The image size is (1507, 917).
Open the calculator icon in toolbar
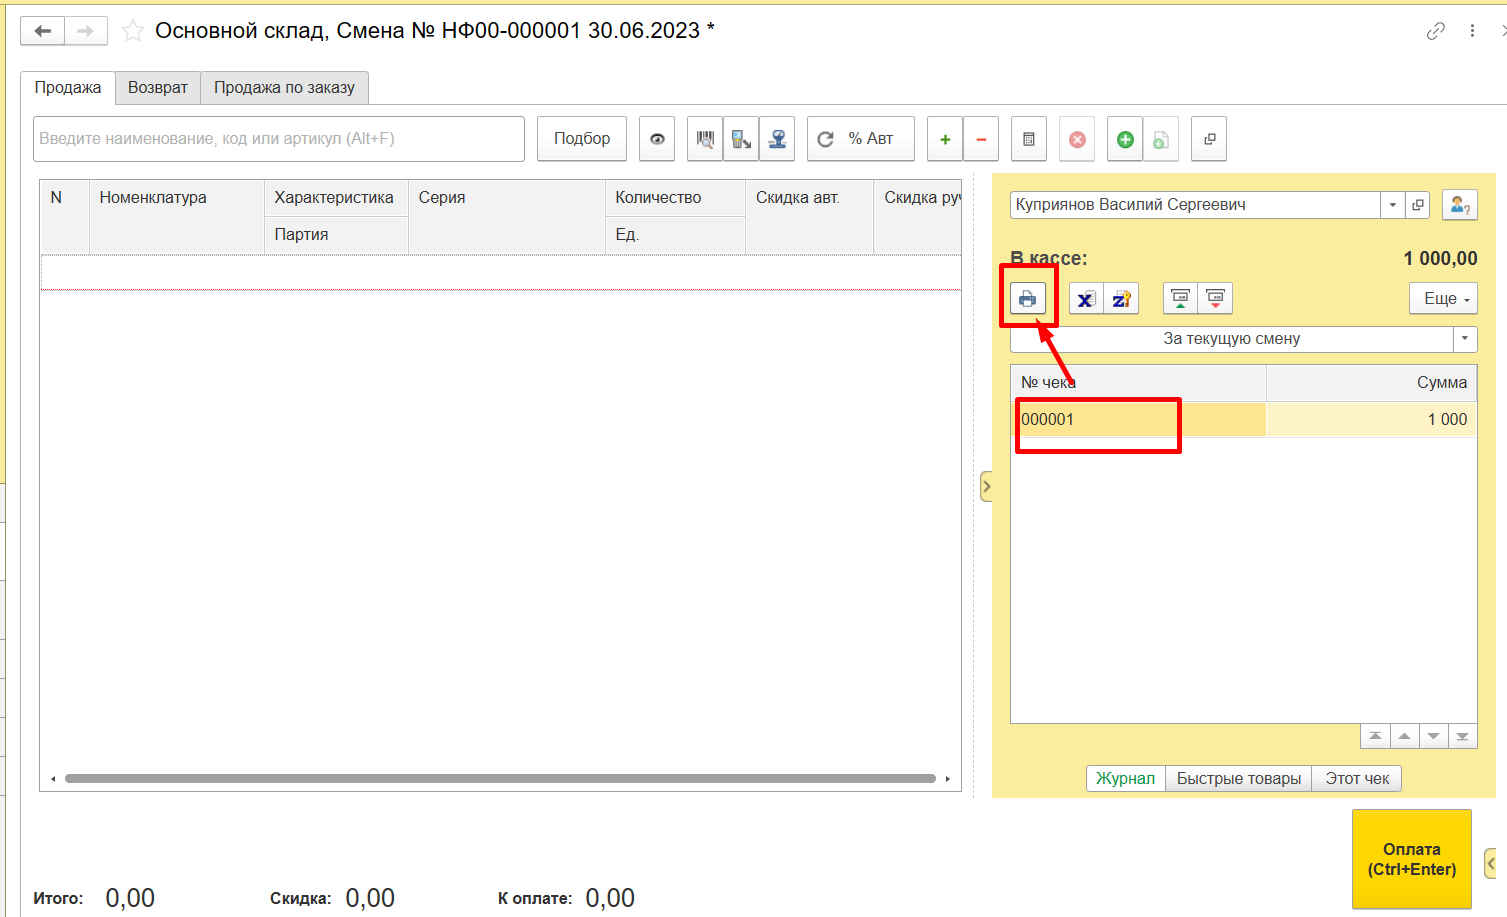coord(1028,139)
